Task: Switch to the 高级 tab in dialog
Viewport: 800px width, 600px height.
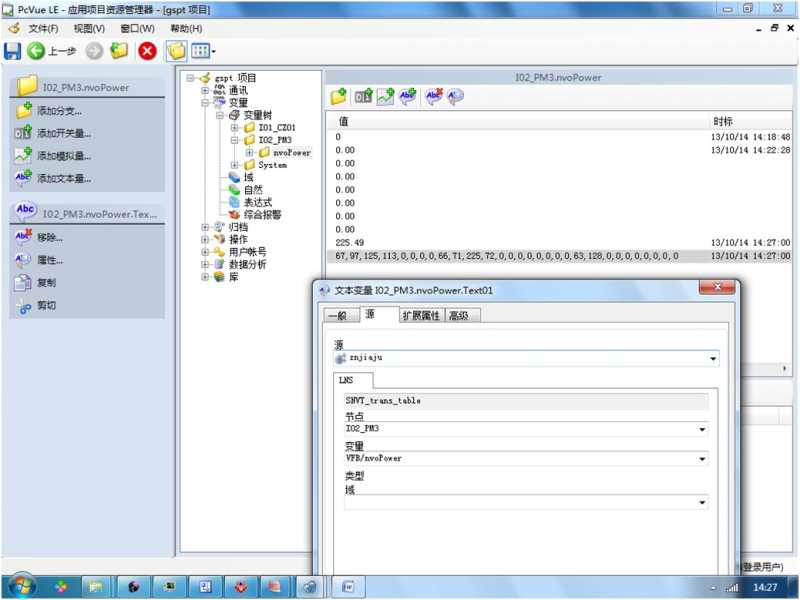Action: tap(459, 316)
